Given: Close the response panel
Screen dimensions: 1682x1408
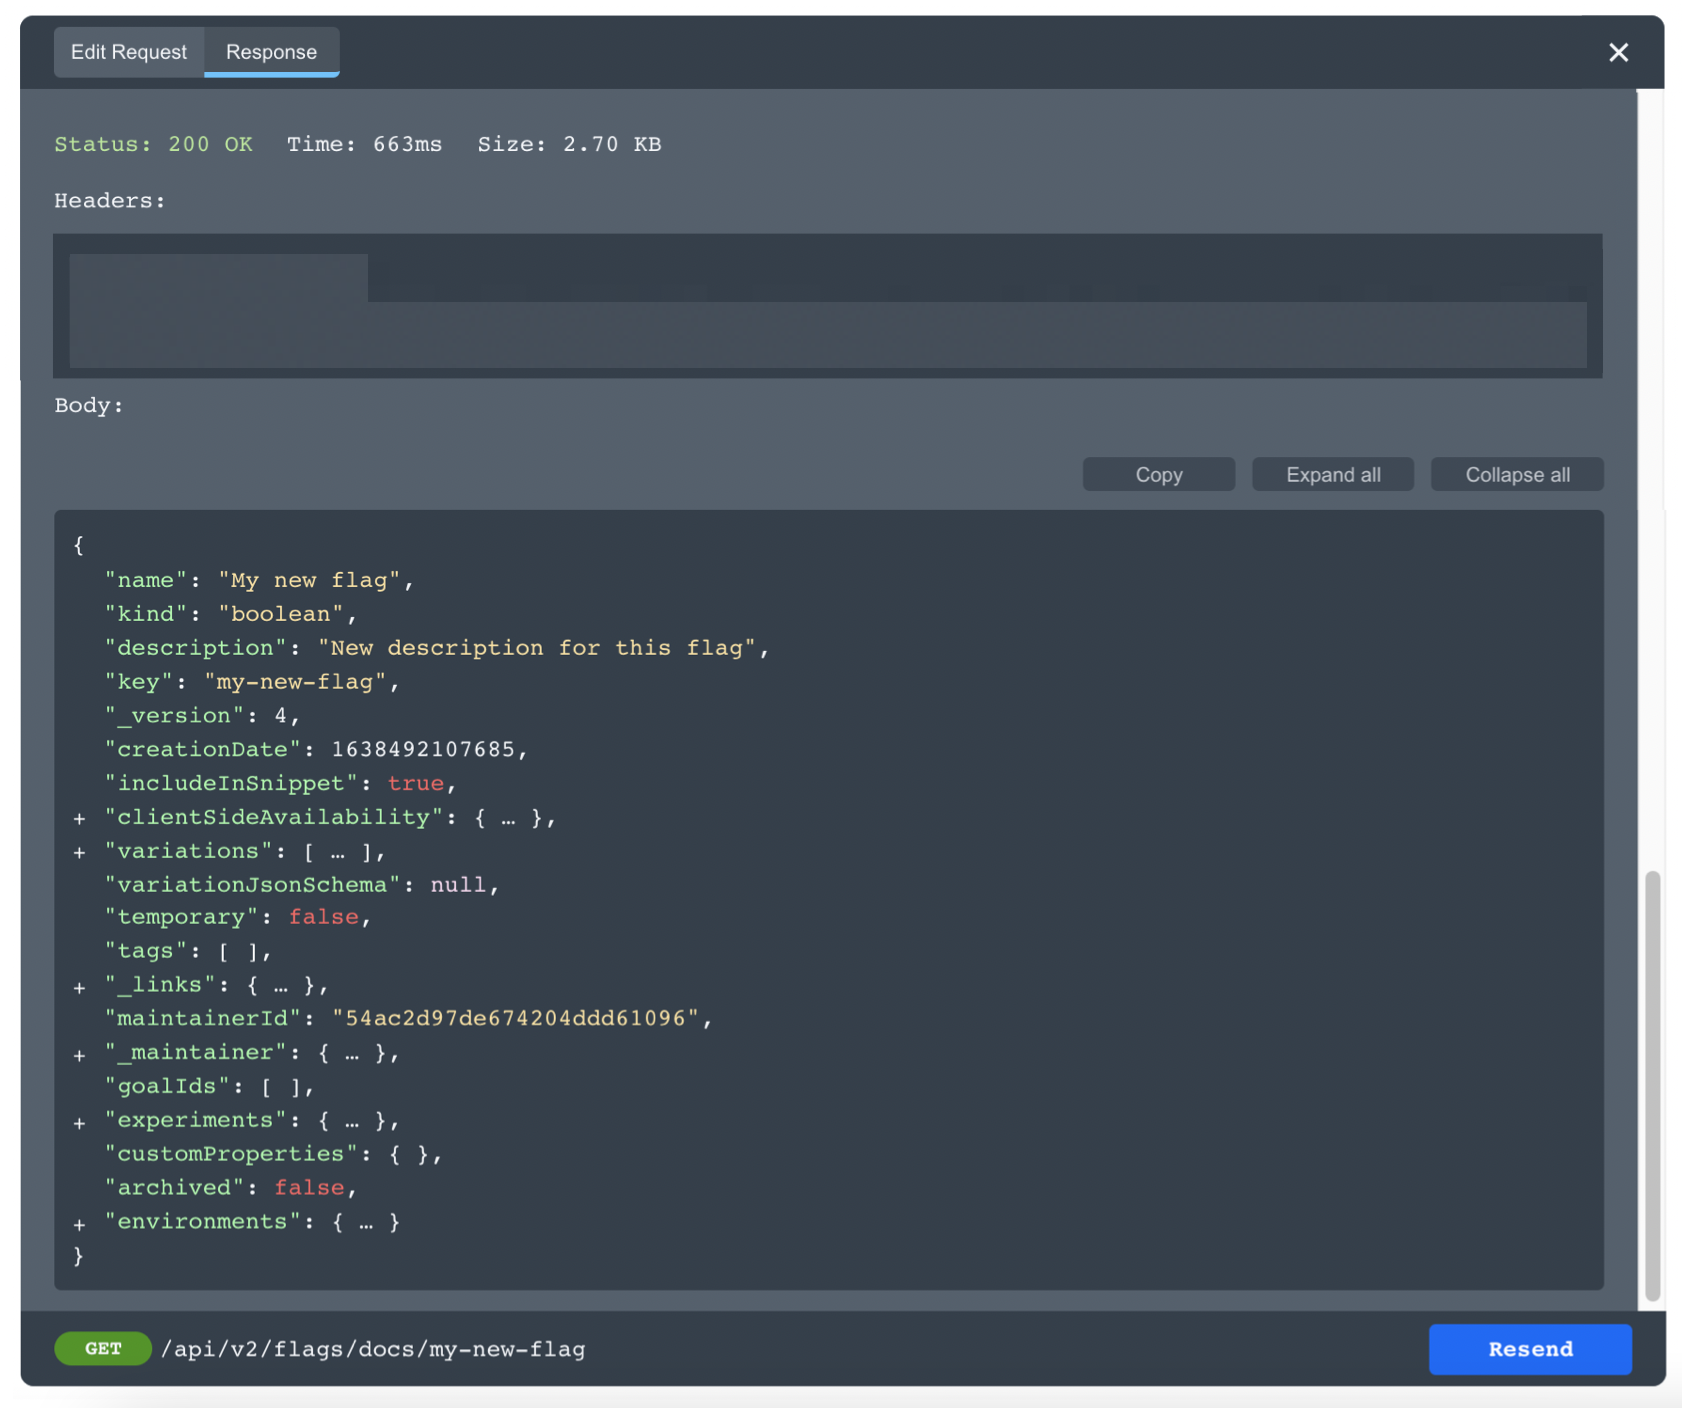Looking at the screenshot, I should 1618,52.
